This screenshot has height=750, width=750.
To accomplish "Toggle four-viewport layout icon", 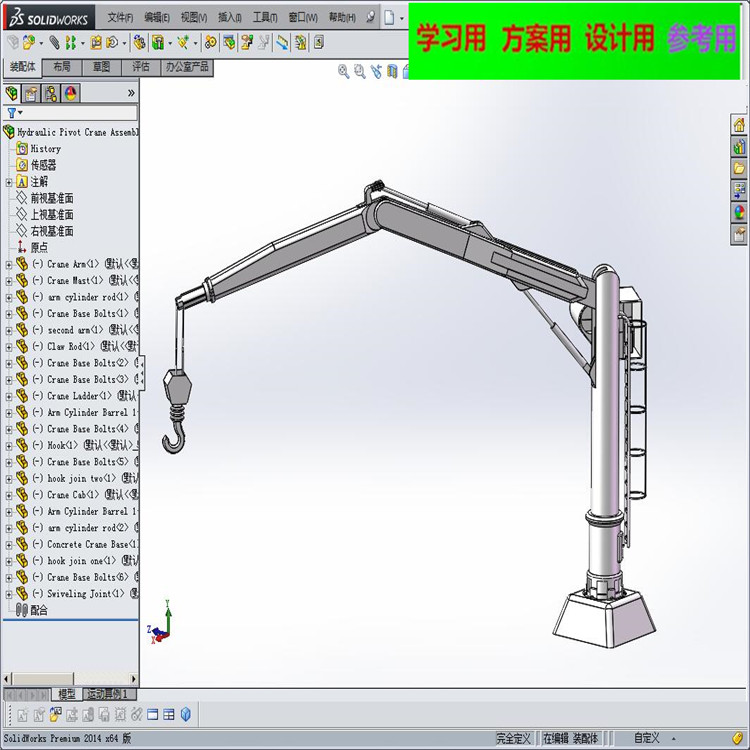I will [x=169, y=715].
